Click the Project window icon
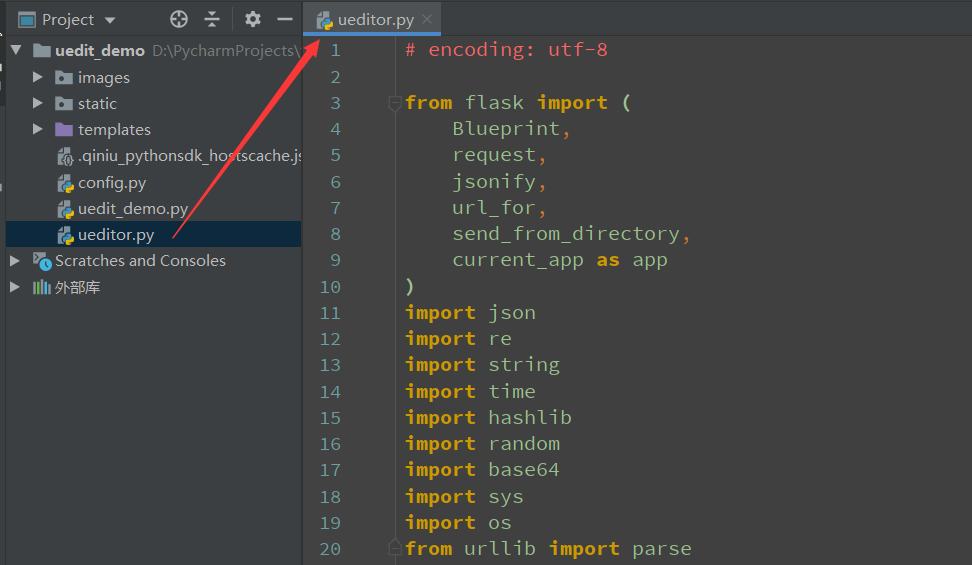Viewport: 972px width, 565px height. pyautogui.click(x=27, y=20)
